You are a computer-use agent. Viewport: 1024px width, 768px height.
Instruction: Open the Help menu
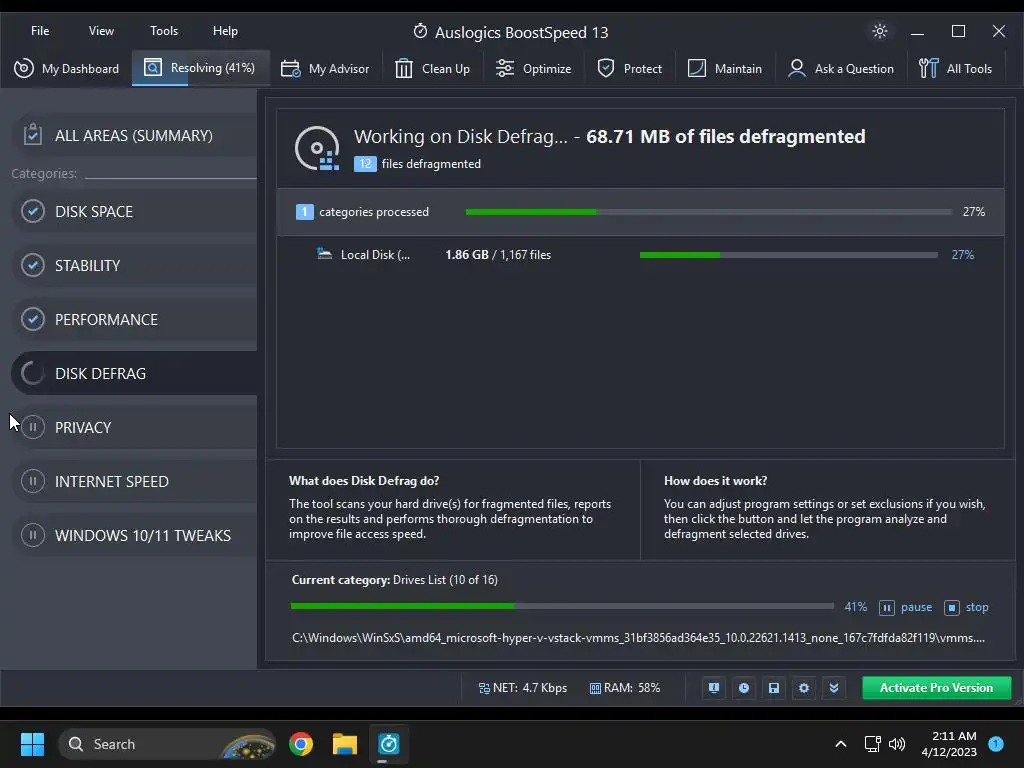tap(225, 31)
